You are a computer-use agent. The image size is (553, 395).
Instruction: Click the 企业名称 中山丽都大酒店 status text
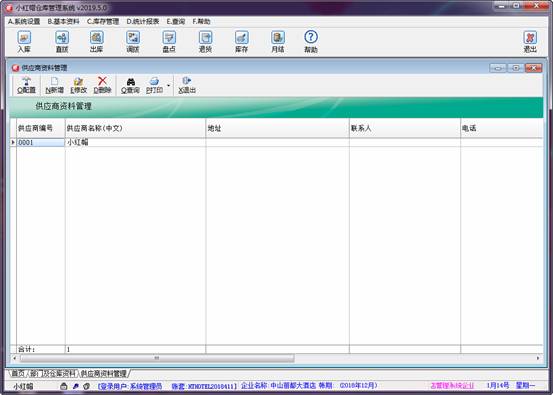pos(278,386)
